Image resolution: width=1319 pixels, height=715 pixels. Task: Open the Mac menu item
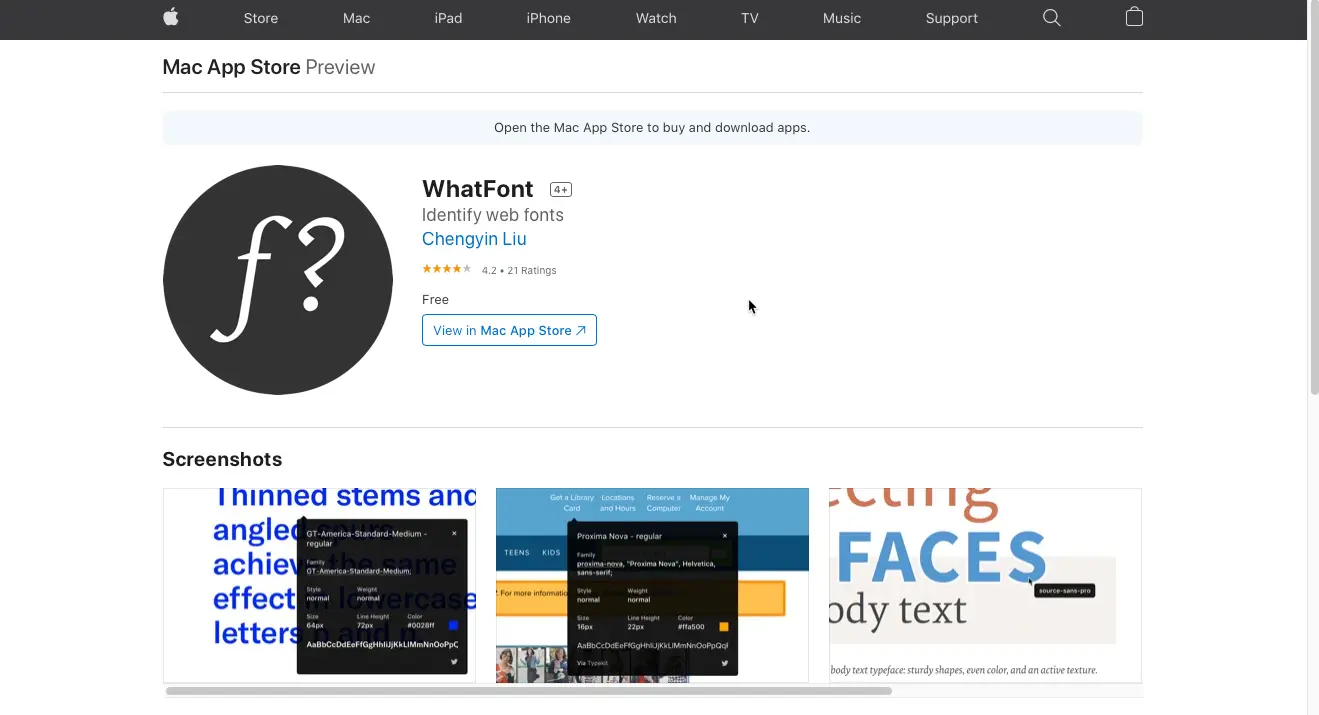pyautogui.click(x=356, y=18)
